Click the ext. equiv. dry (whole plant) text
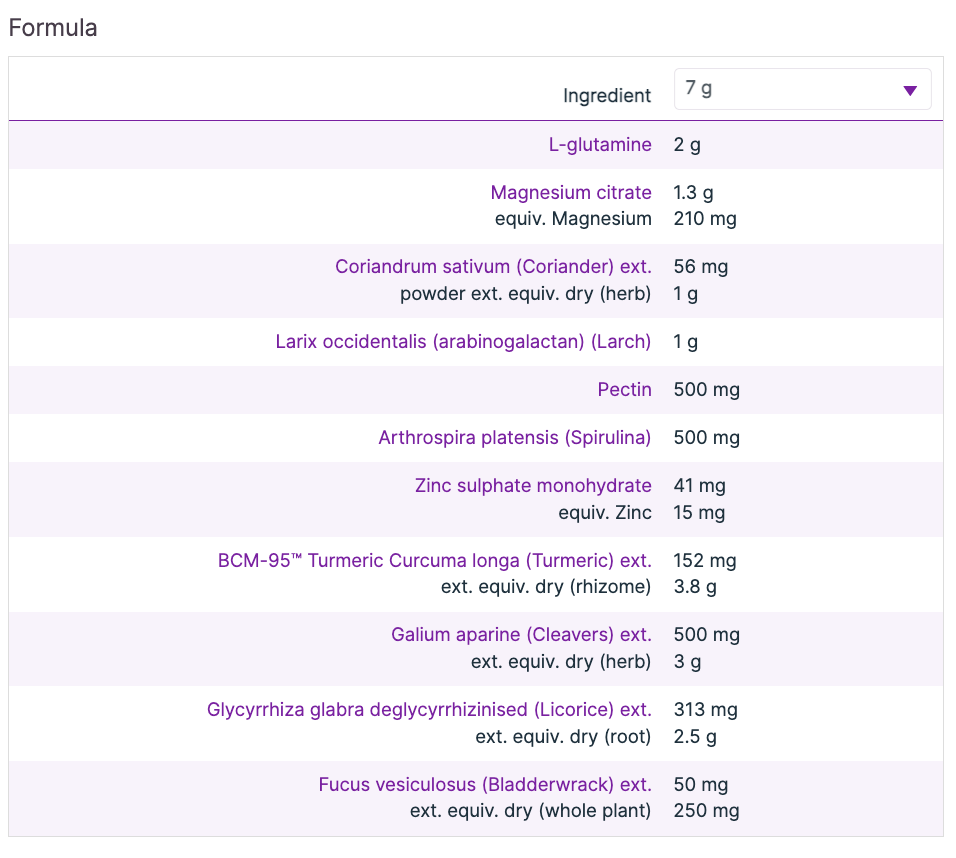956x858 pixels. (530, 812)
